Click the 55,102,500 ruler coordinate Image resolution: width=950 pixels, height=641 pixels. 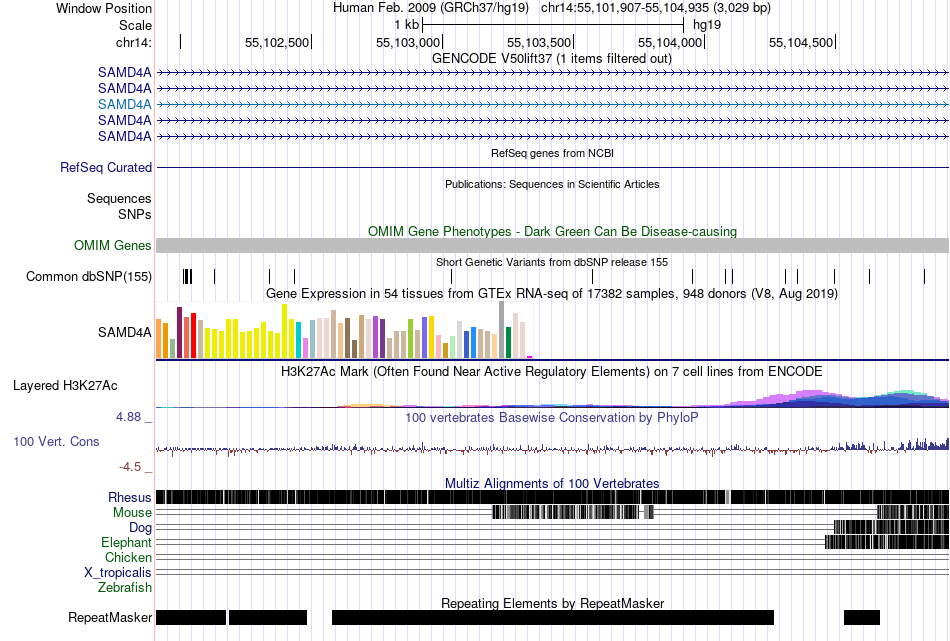[x=277, y=42]
